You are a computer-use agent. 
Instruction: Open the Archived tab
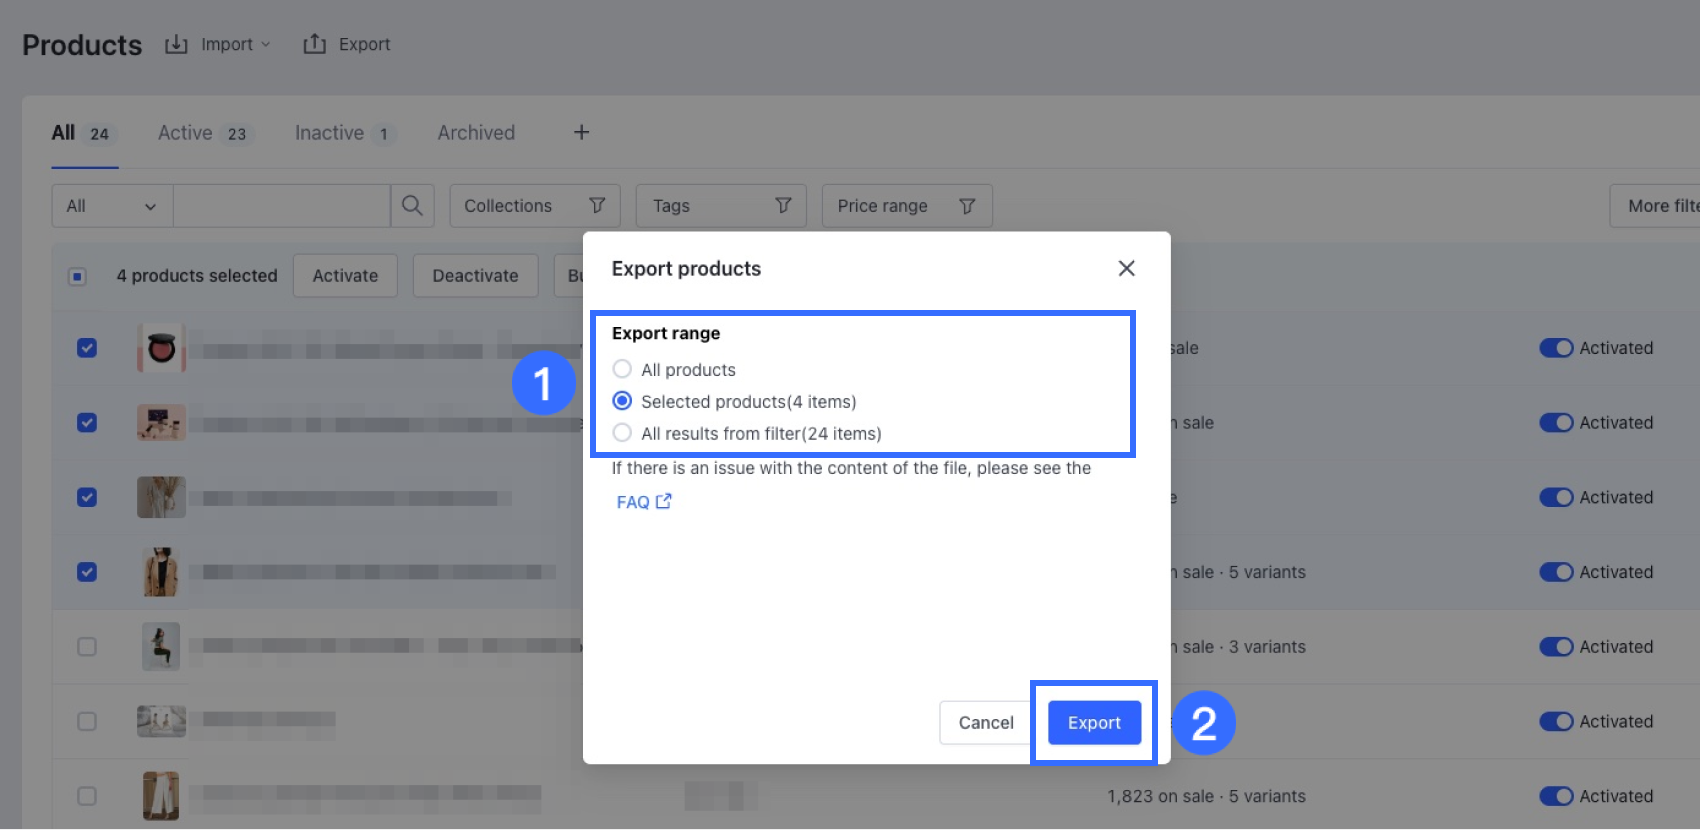click(x=476, y=133)
